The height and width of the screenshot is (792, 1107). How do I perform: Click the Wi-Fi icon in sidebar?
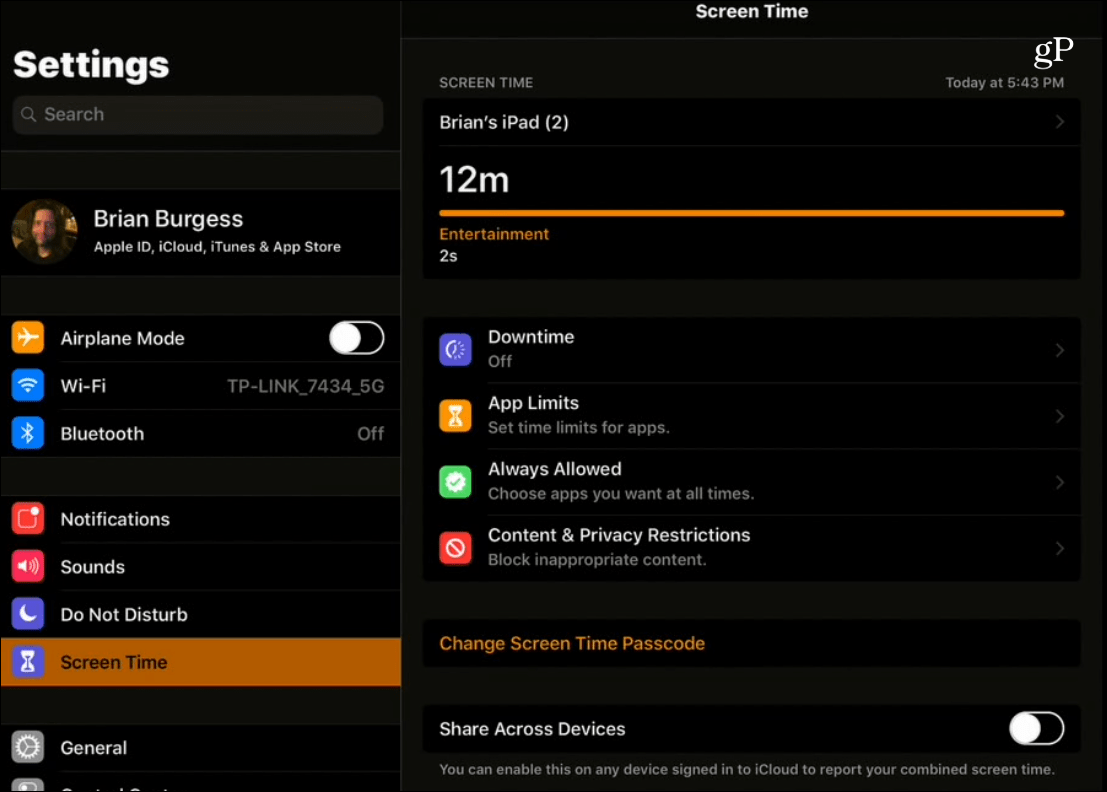click(28, 385)
